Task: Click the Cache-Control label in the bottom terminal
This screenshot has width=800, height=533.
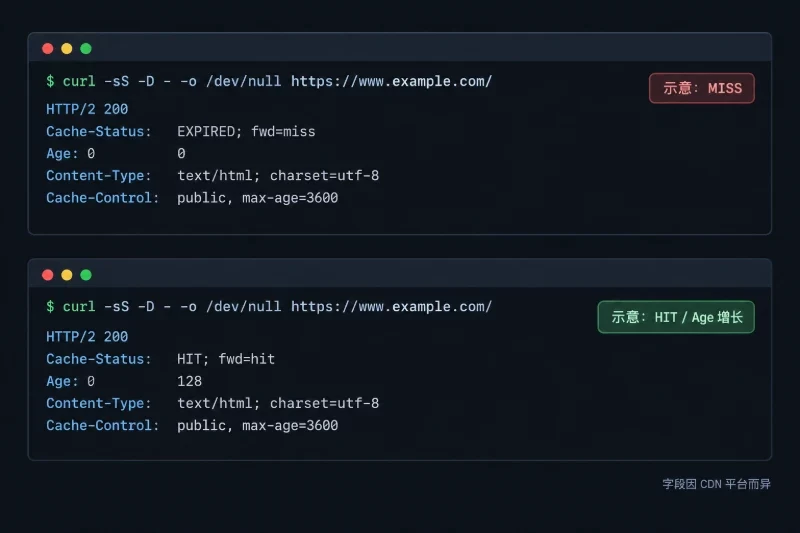Action: 103,425
